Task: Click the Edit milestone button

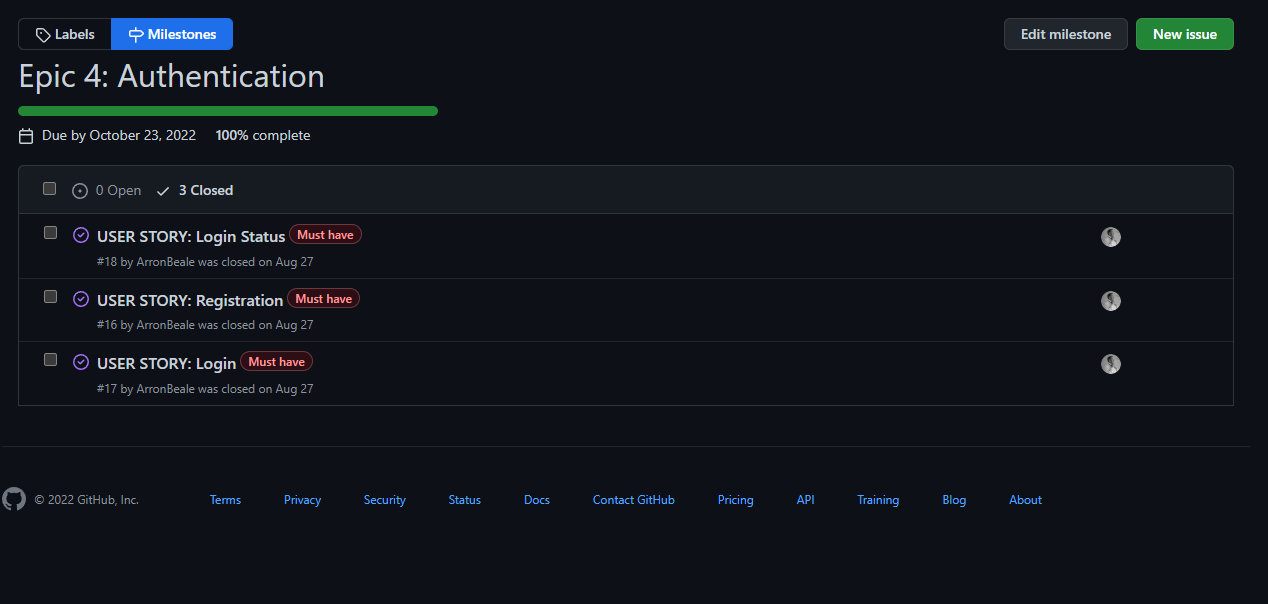Action: pyautogui.click(x=1066, y=34)
